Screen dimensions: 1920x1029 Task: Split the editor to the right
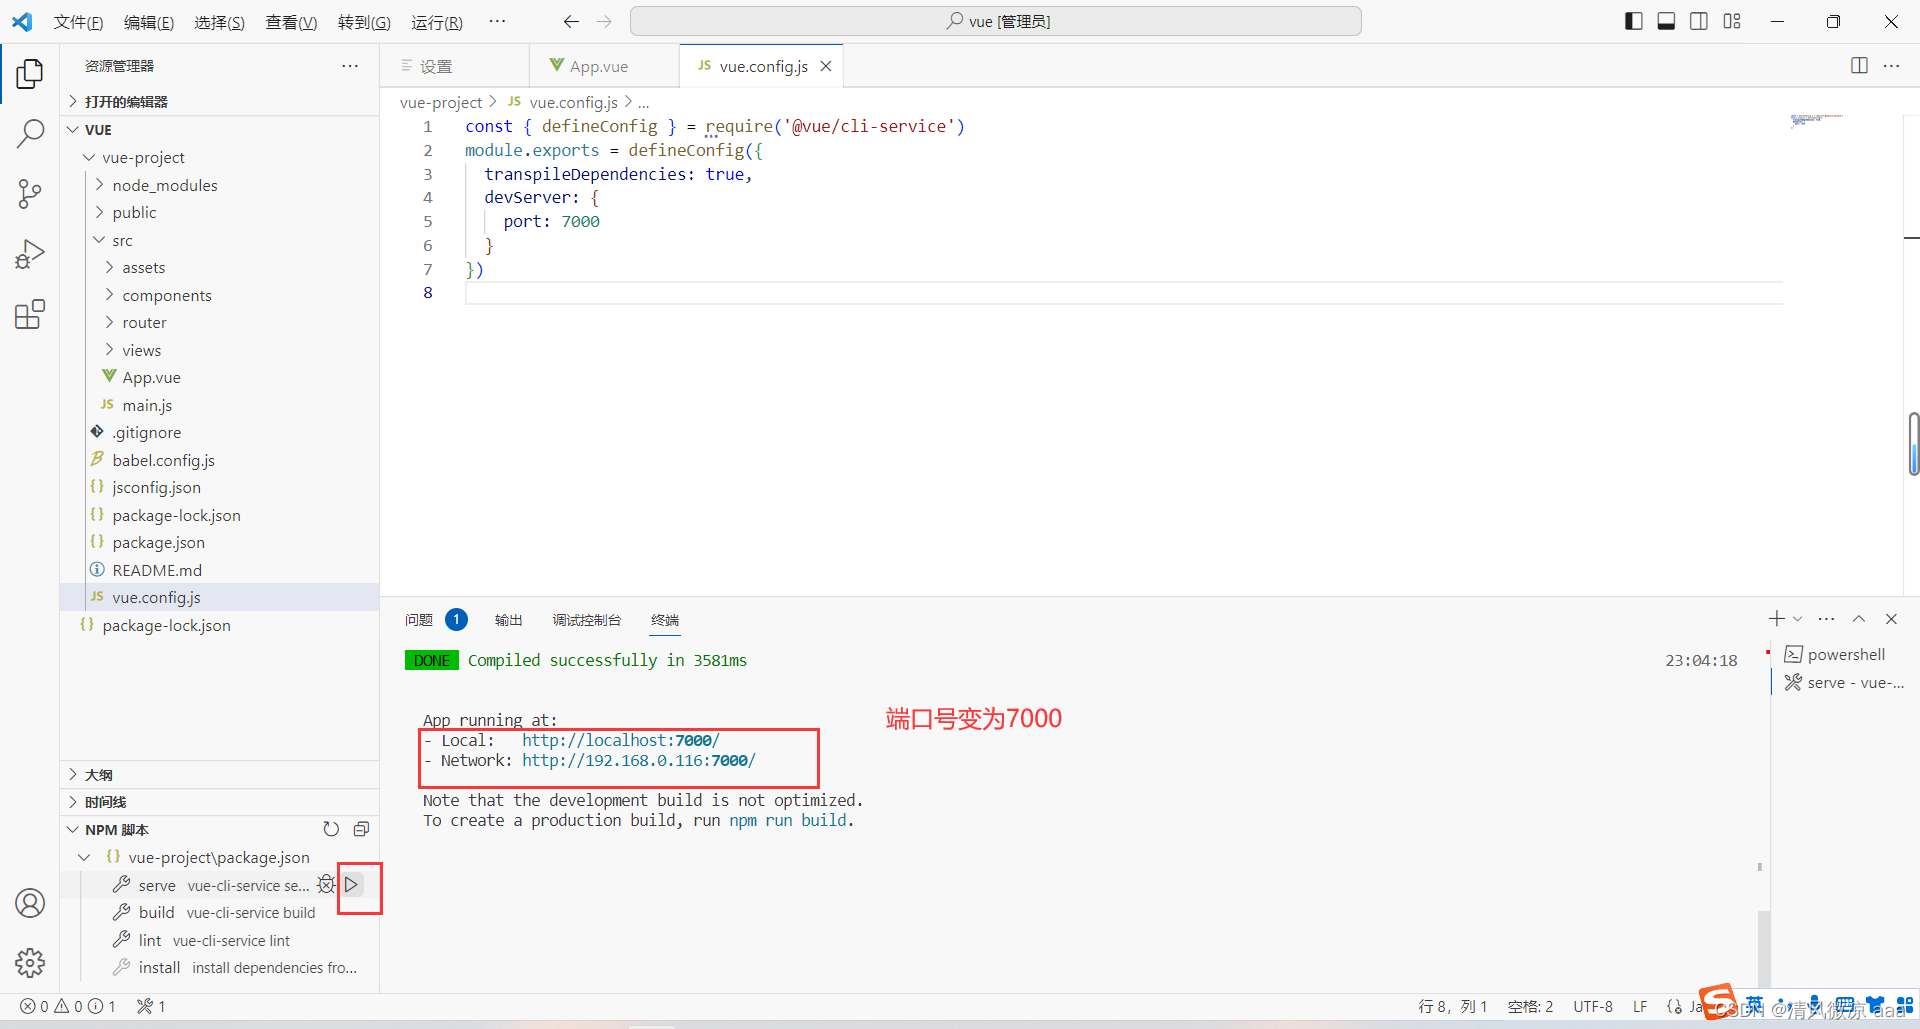[x=1859, y=66]
